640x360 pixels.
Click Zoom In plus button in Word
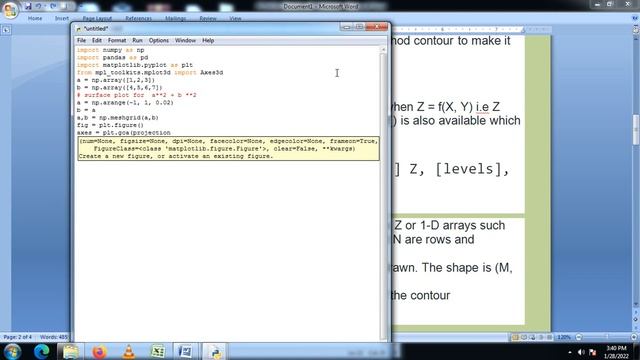tap(634, 337)
